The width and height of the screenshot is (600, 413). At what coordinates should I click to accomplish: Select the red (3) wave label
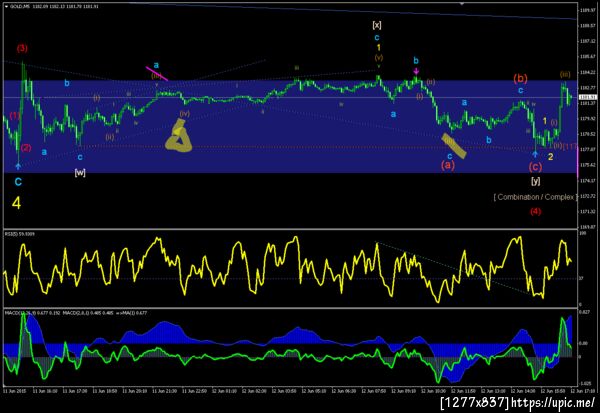tap(22, 48)
